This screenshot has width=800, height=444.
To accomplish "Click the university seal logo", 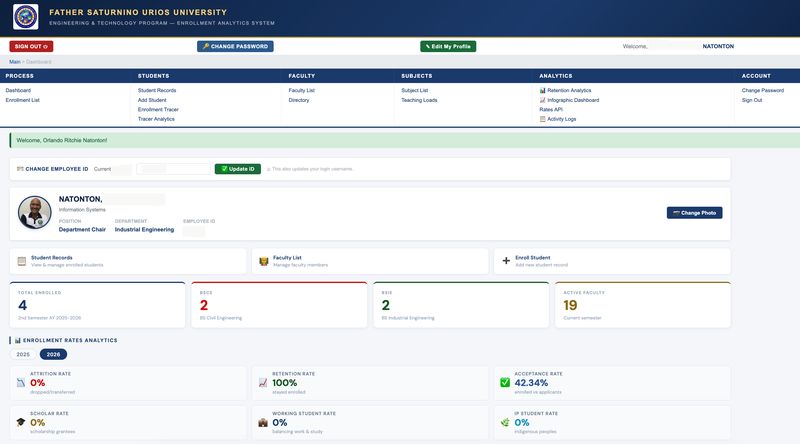I will tap(26, 17).
